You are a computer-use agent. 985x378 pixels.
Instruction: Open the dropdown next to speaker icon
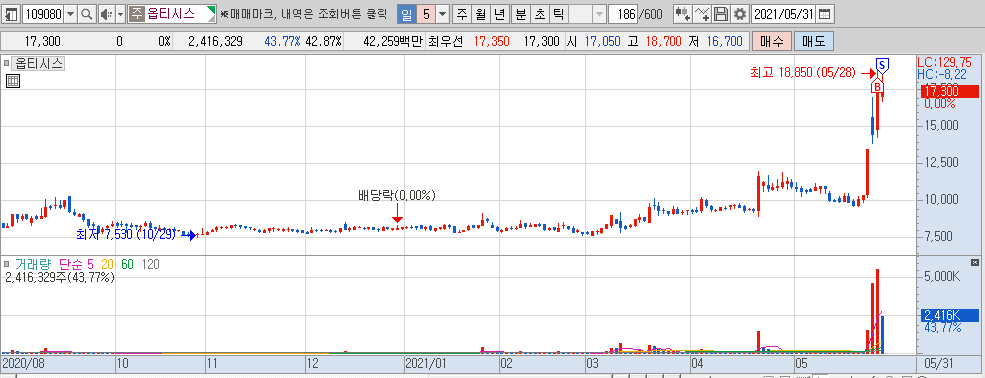121,14
